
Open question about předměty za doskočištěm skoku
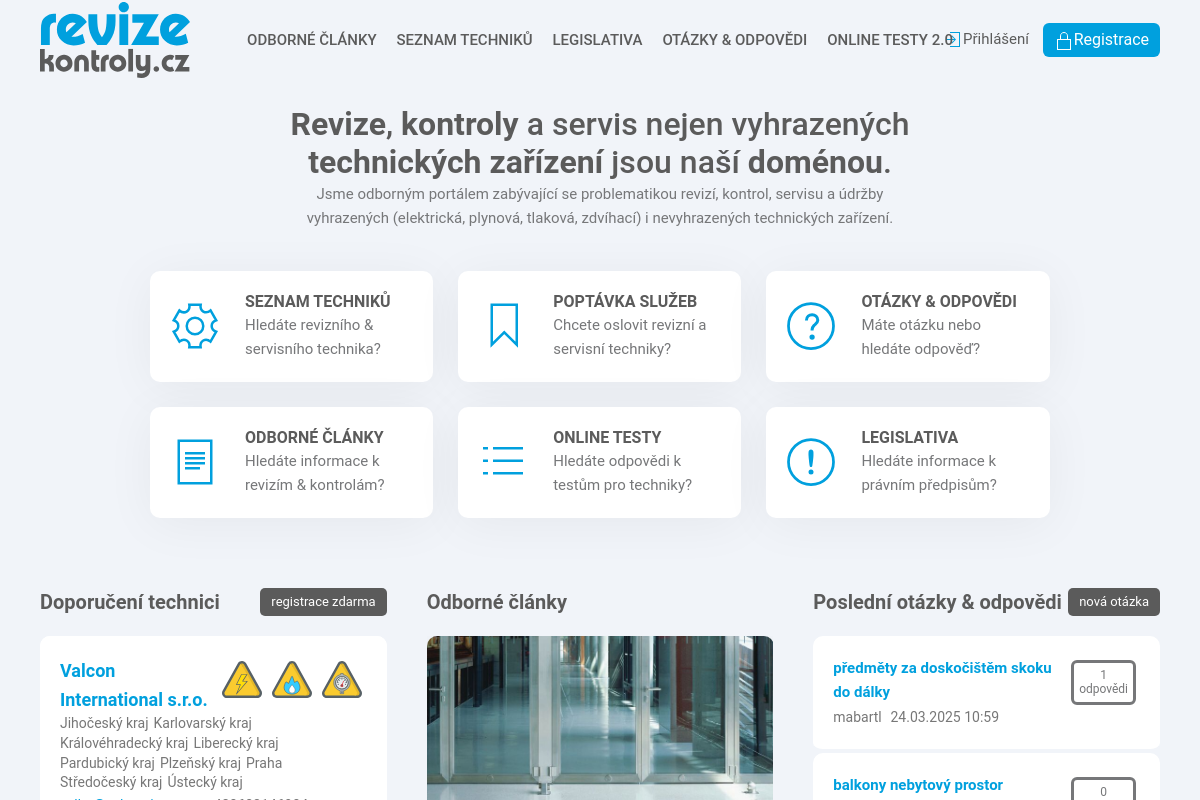[942, 679]
